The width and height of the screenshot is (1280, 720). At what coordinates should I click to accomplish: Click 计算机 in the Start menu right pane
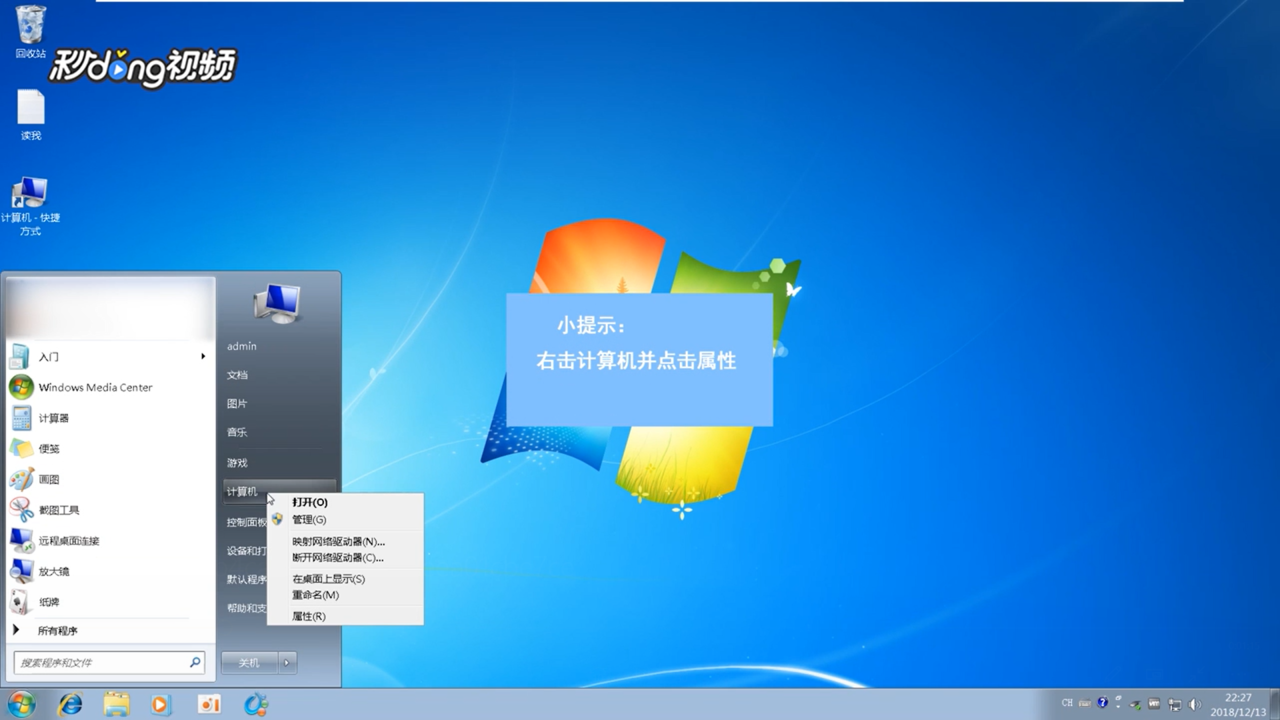243,491
